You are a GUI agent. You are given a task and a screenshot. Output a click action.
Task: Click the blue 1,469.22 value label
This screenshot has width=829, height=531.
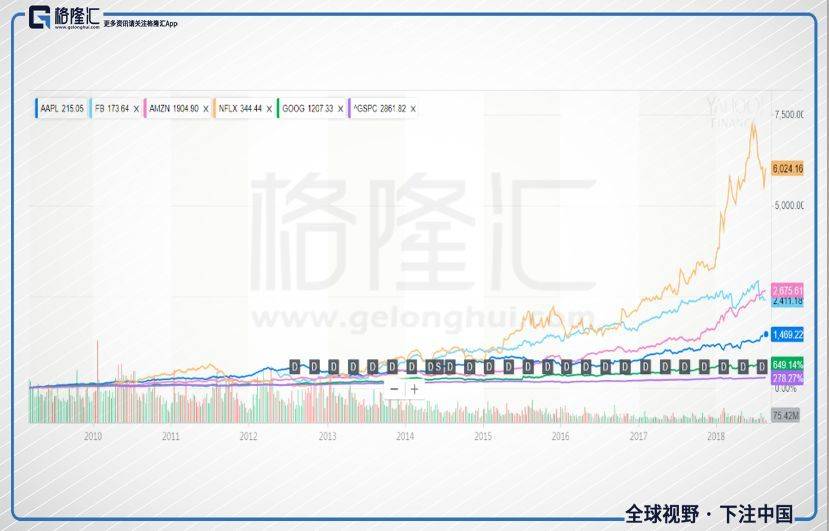[x=787, y=334]
